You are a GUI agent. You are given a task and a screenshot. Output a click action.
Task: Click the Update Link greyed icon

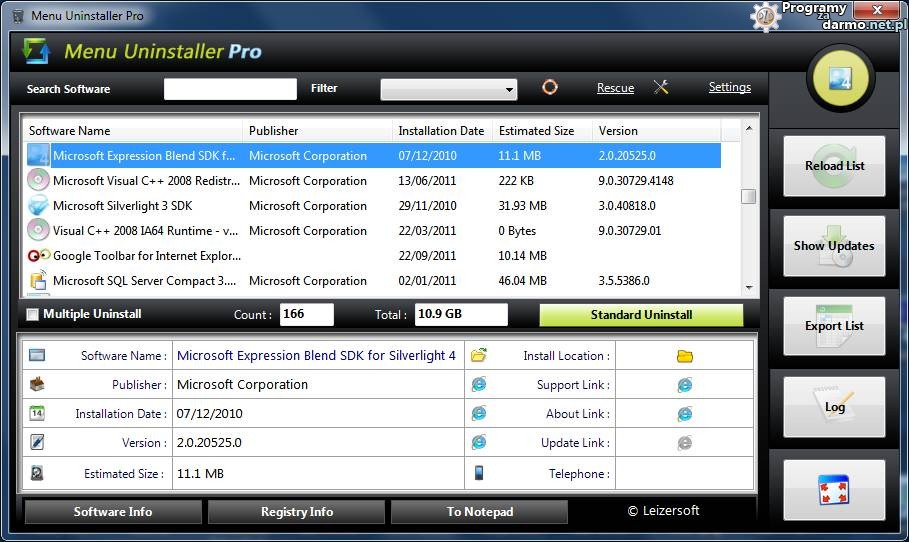point(684,443)
